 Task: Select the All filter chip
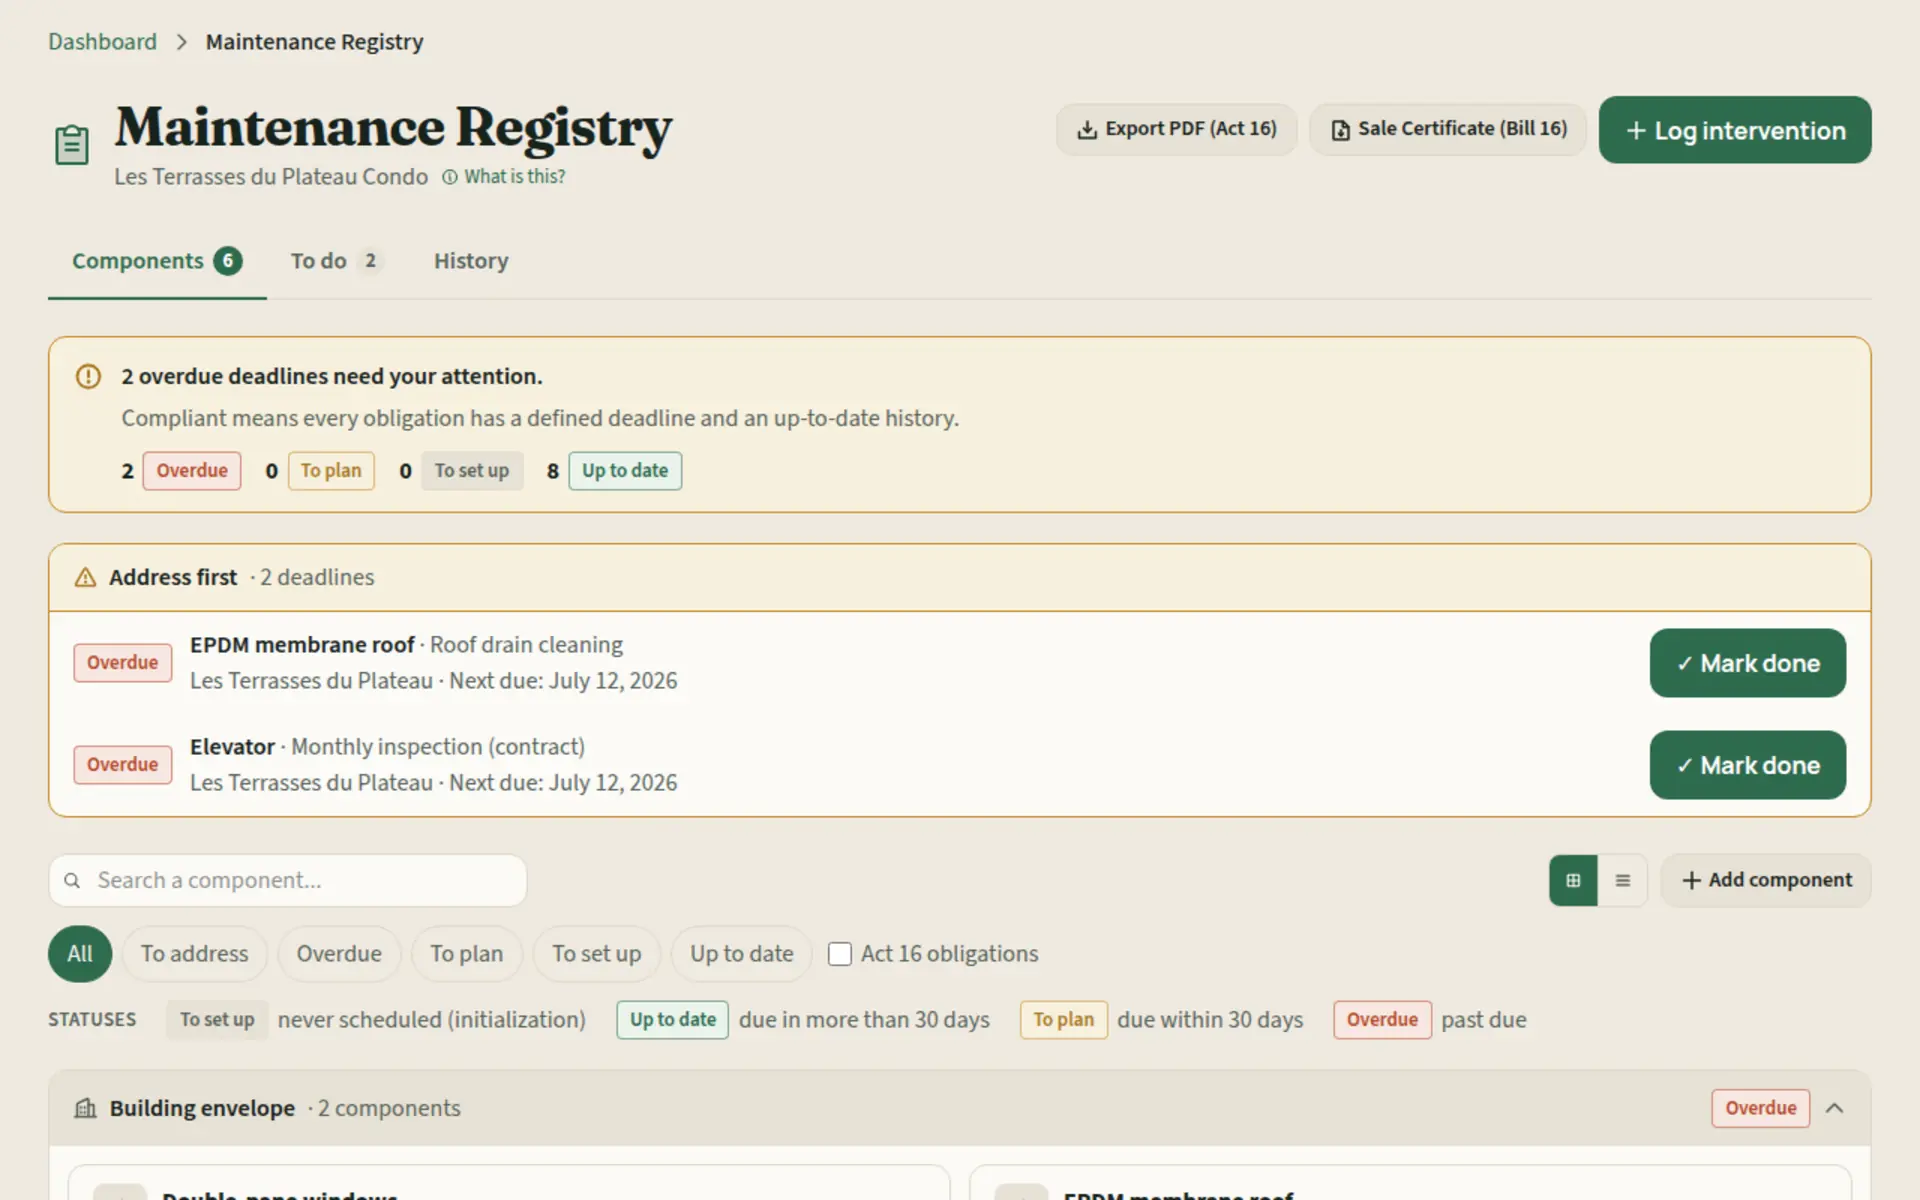click(80, 954)
